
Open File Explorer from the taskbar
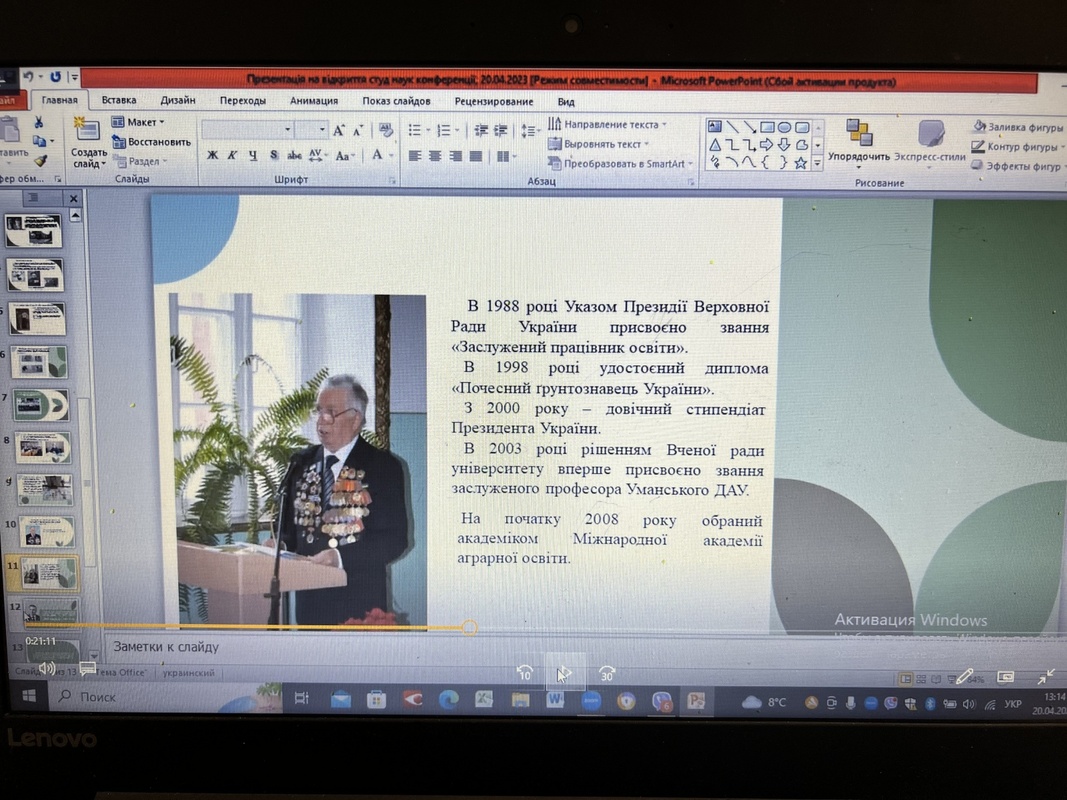(x=521, y=699)
